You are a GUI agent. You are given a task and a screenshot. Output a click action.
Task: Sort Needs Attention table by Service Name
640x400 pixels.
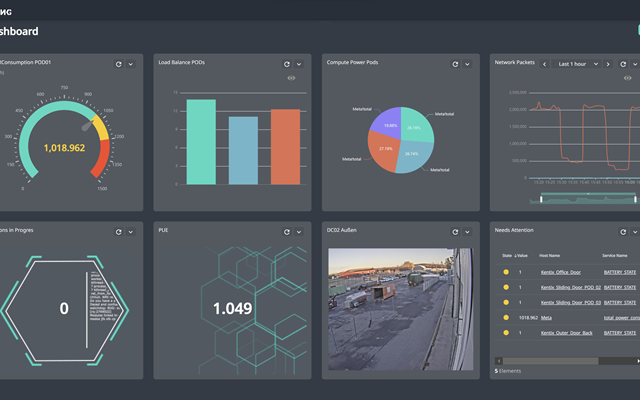click(x=615, y=256)
